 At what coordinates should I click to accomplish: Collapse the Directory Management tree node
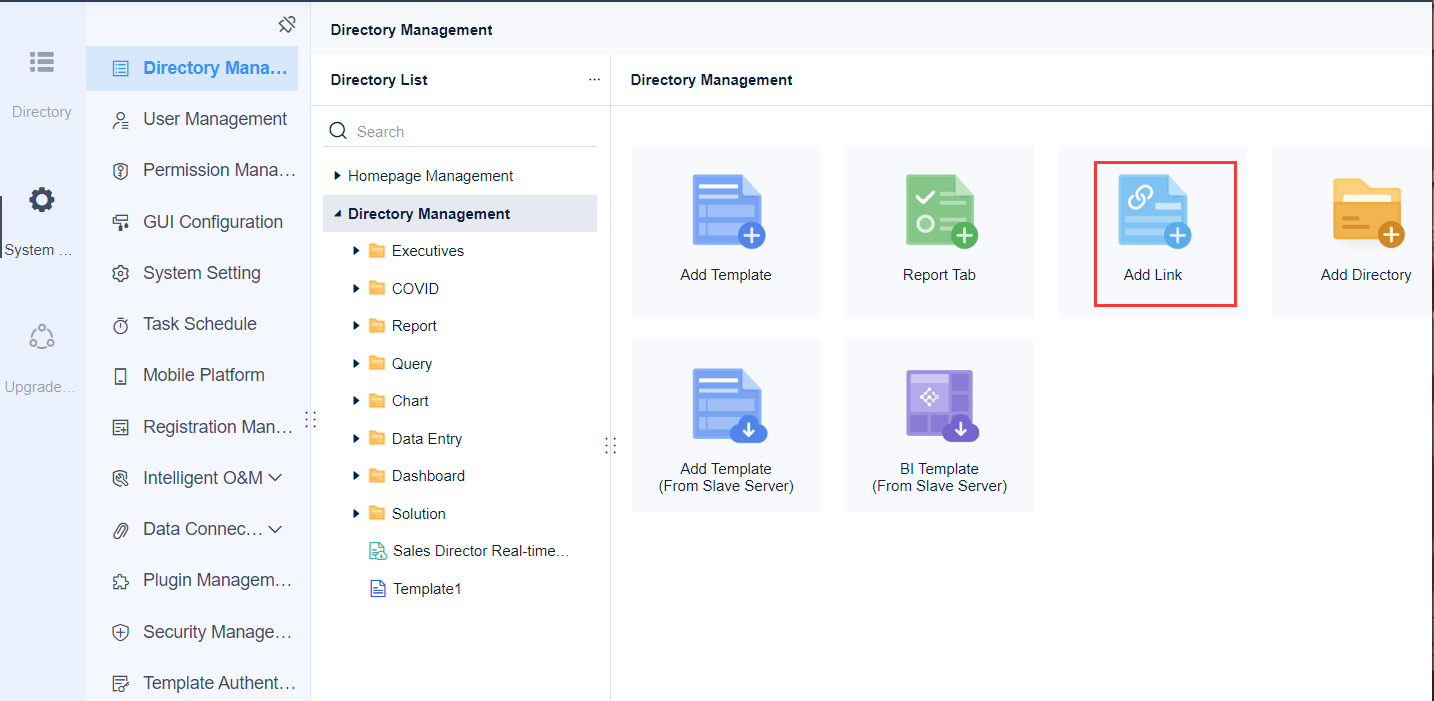pos(337,213)
